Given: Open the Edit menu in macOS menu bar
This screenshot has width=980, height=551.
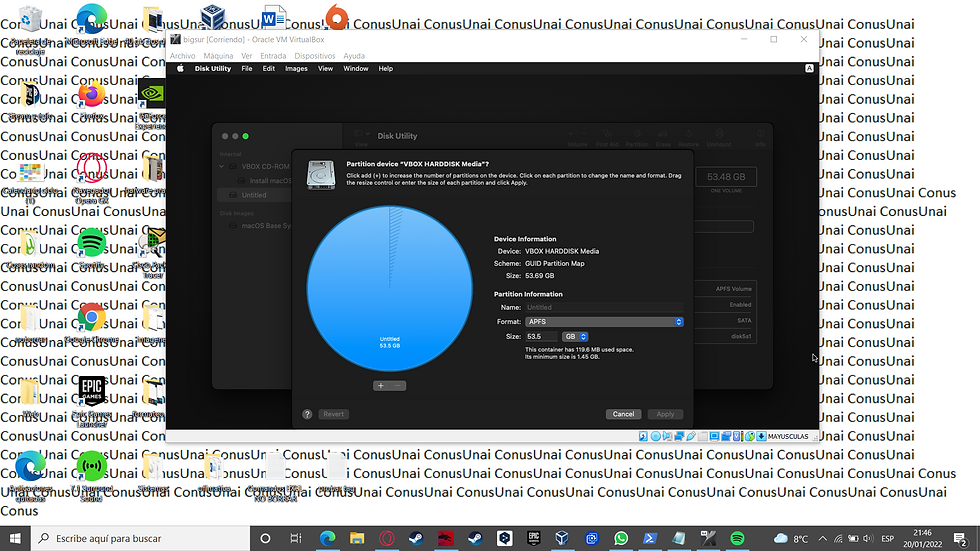Looking at the screenshot, I should coord(269,69).
